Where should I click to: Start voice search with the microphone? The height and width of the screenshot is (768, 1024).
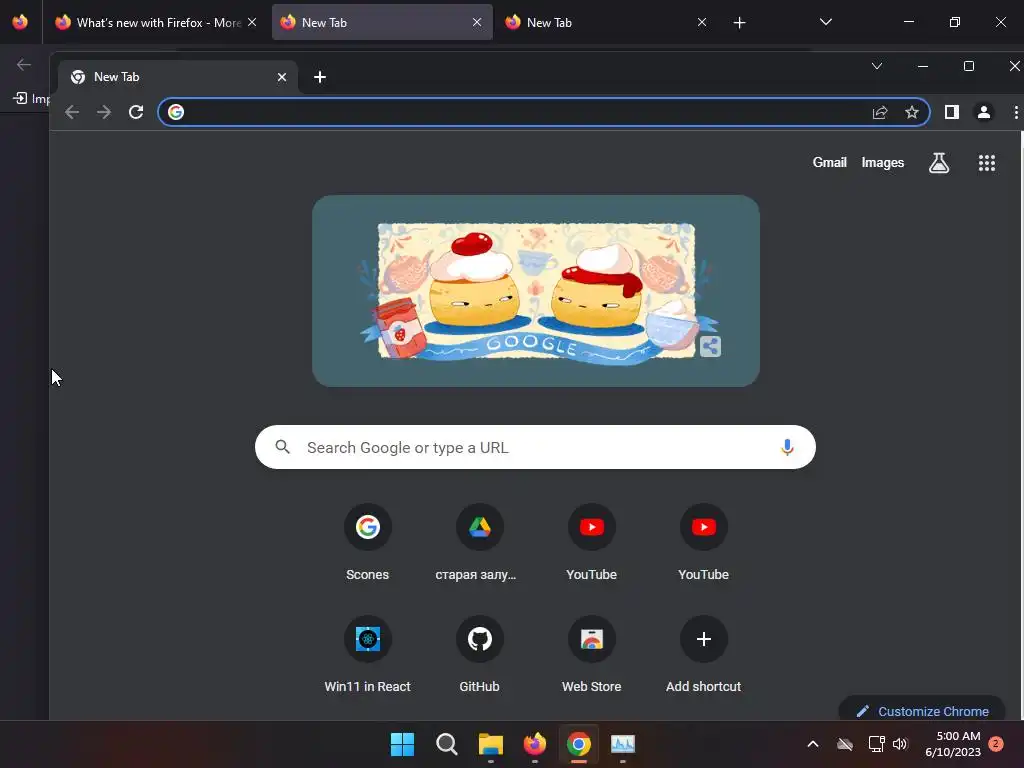[788, 447]
